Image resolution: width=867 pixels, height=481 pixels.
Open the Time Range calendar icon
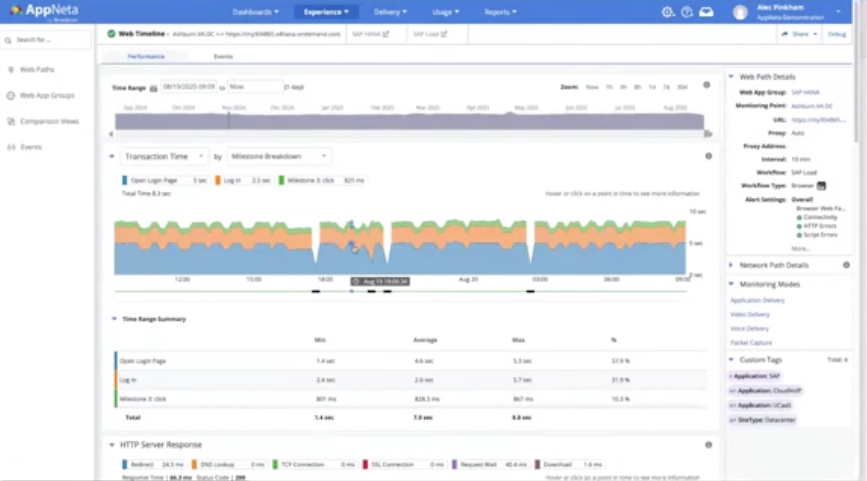click(154, 88)
